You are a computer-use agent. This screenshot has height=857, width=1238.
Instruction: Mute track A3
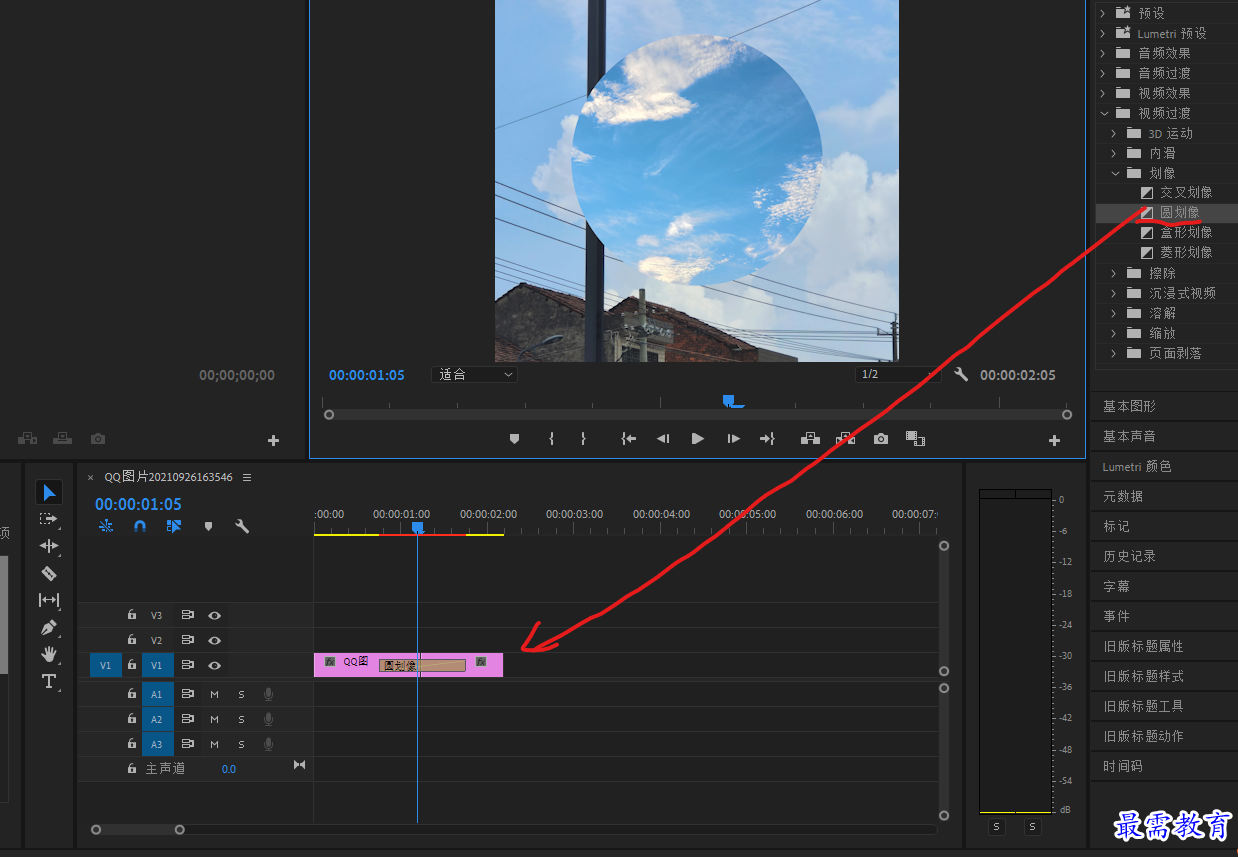214,745
